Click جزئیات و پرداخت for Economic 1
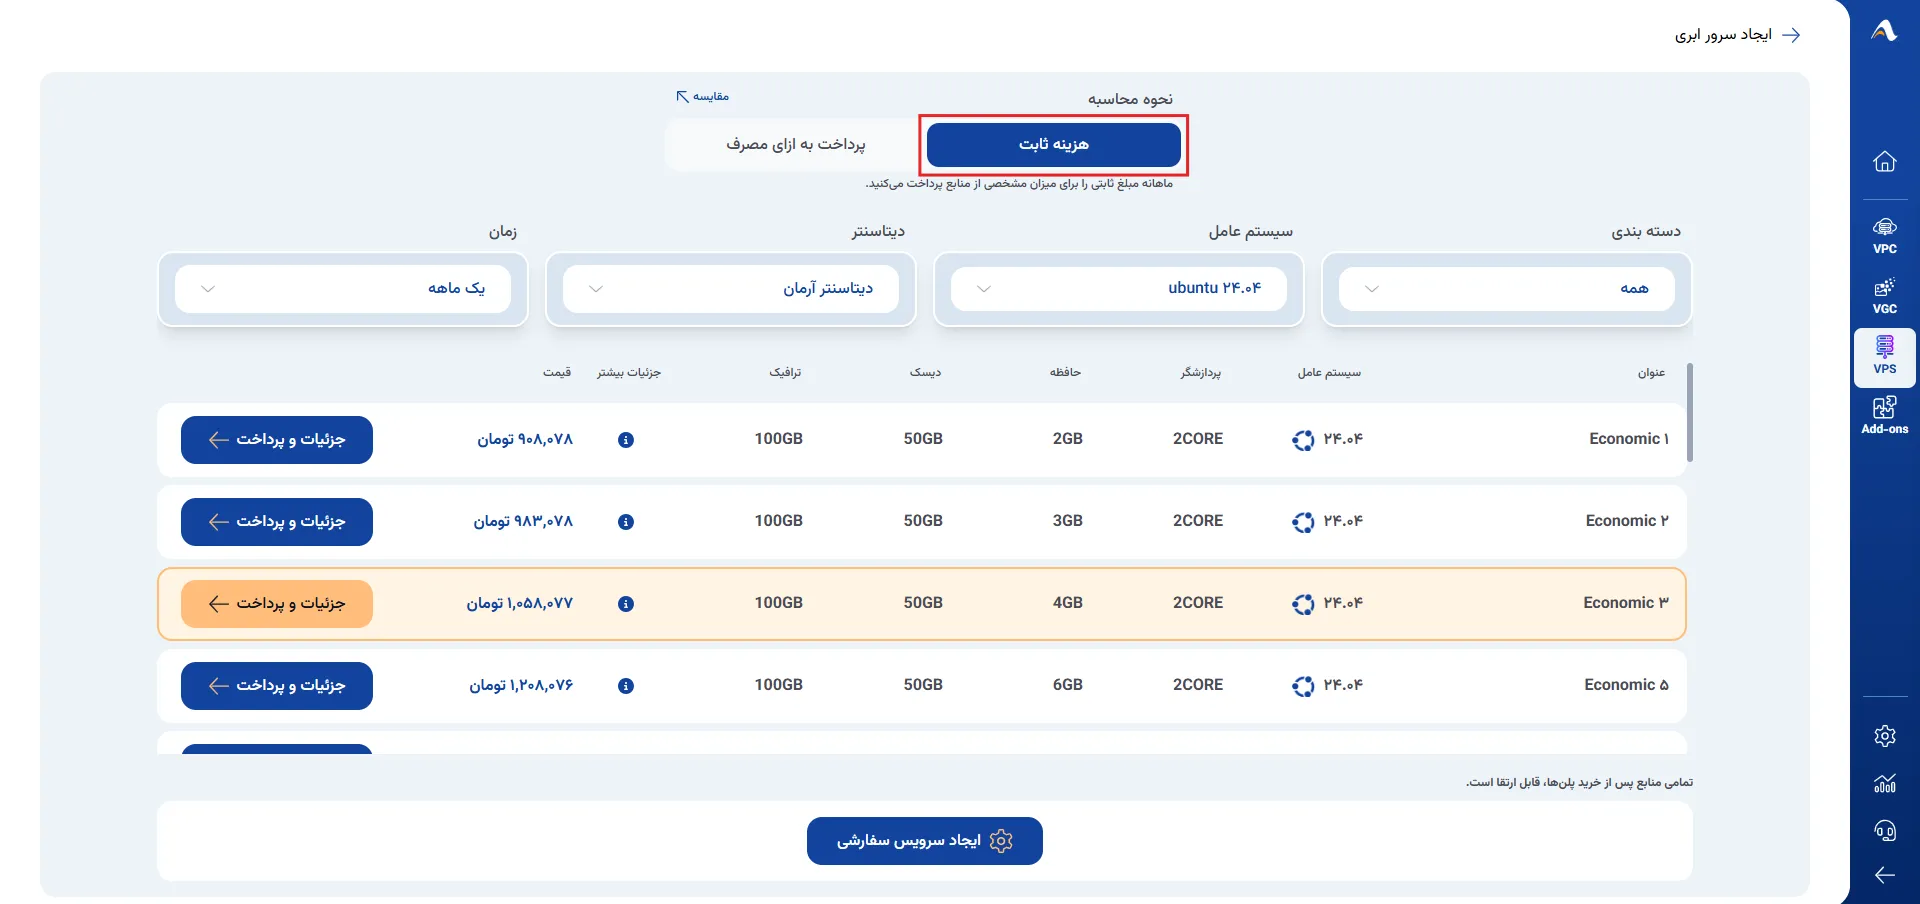This screenshot has height=904, width=1920. tap(277, 440)
